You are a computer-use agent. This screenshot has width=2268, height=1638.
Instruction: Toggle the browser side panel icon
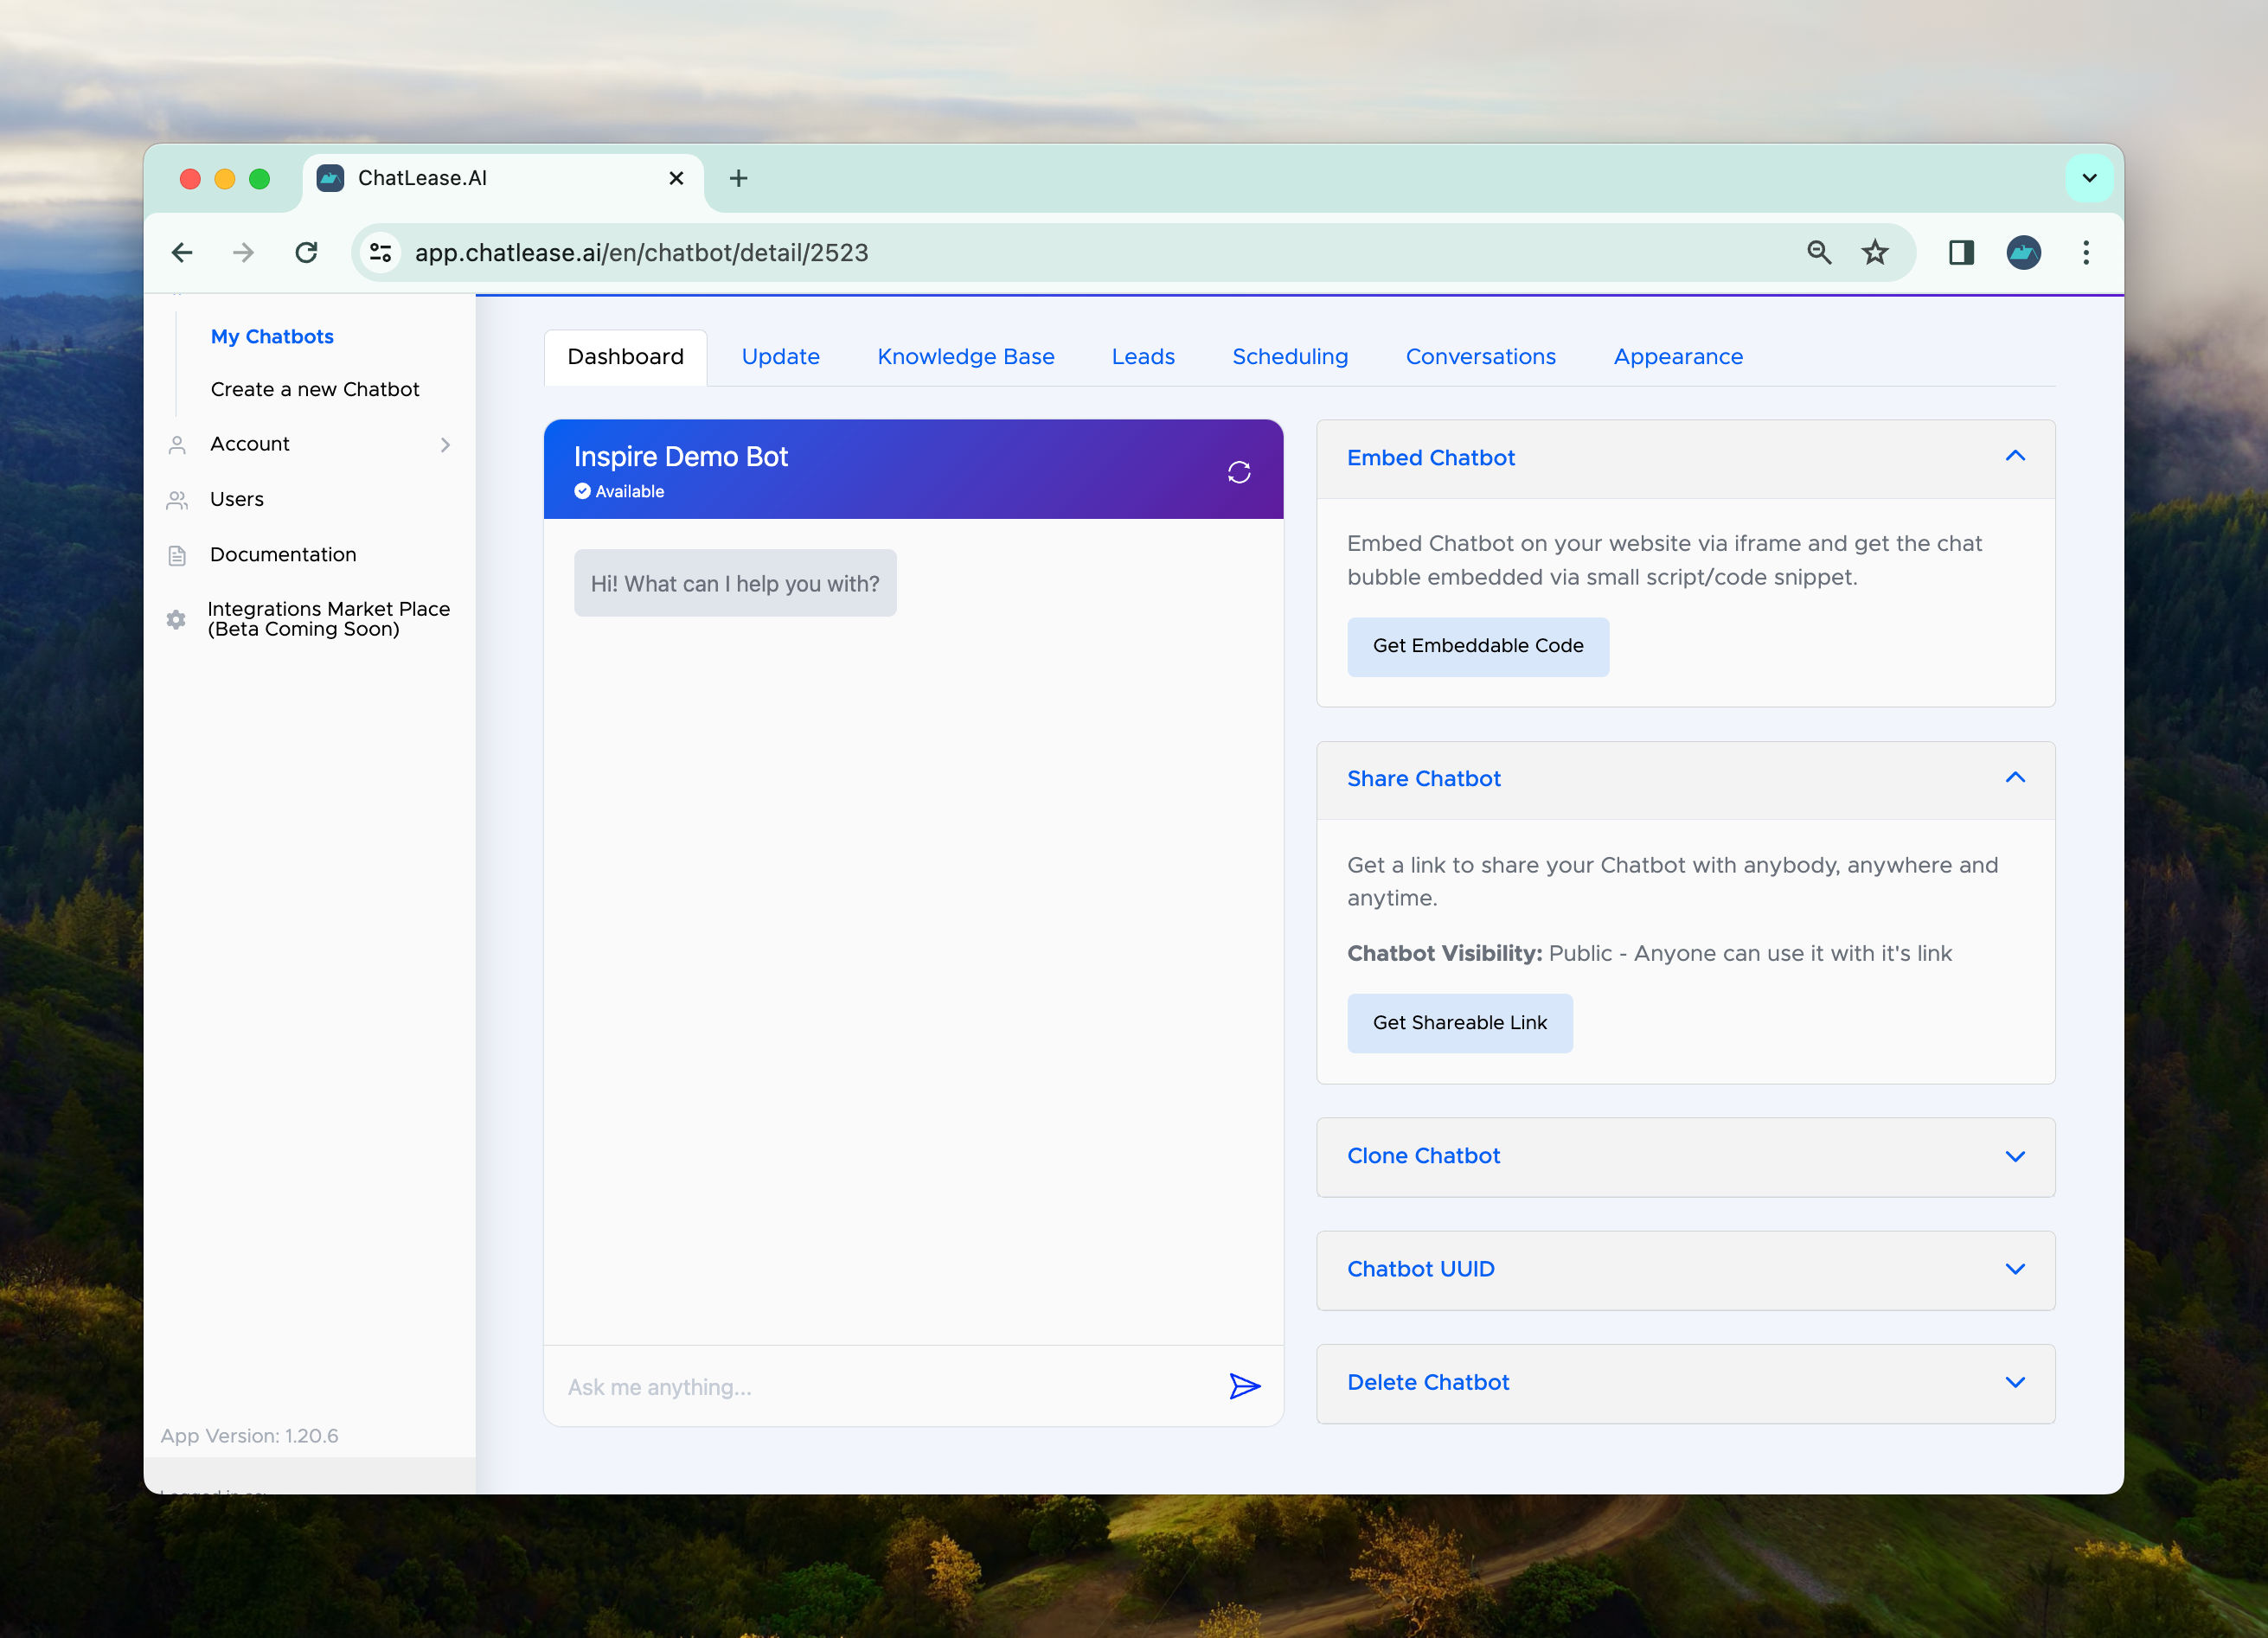[1960, 253]
